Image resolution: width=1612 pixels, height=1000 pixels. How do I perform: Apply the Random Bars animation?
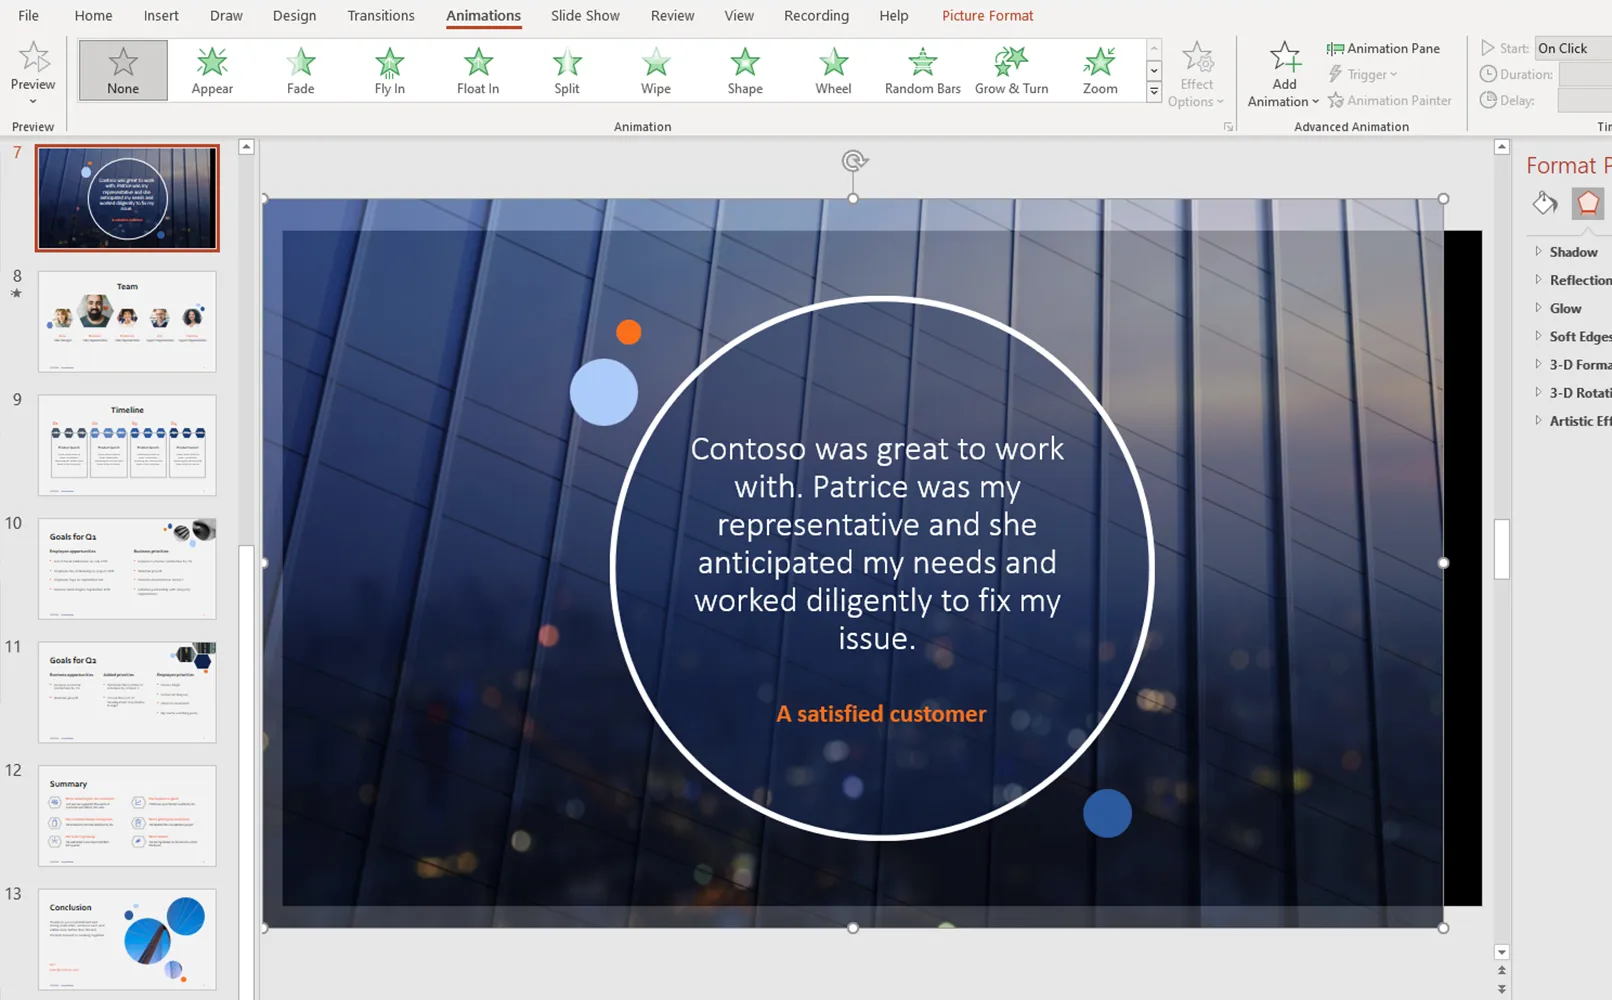pos(922,70)
